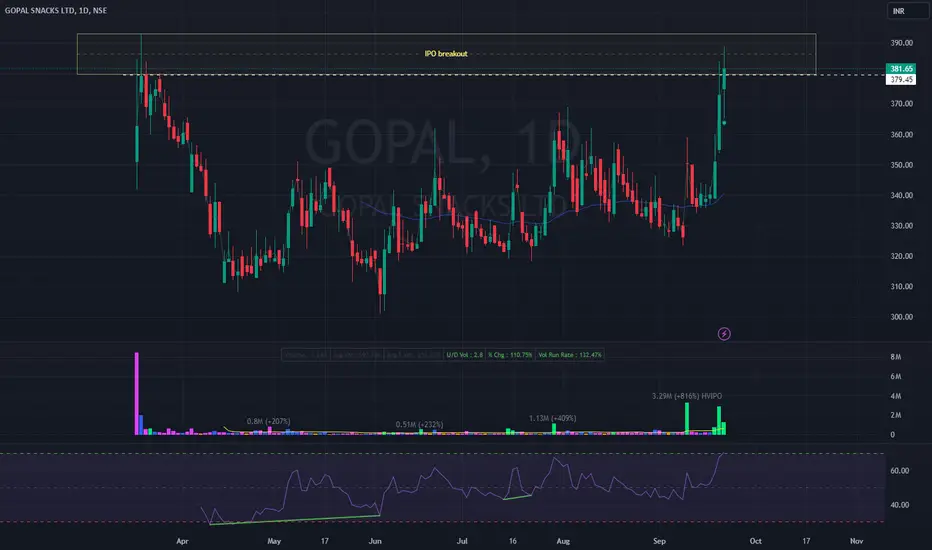
Task: Click the 4M volume axis label
Action: pyautogui.click(x=895, y=395)
